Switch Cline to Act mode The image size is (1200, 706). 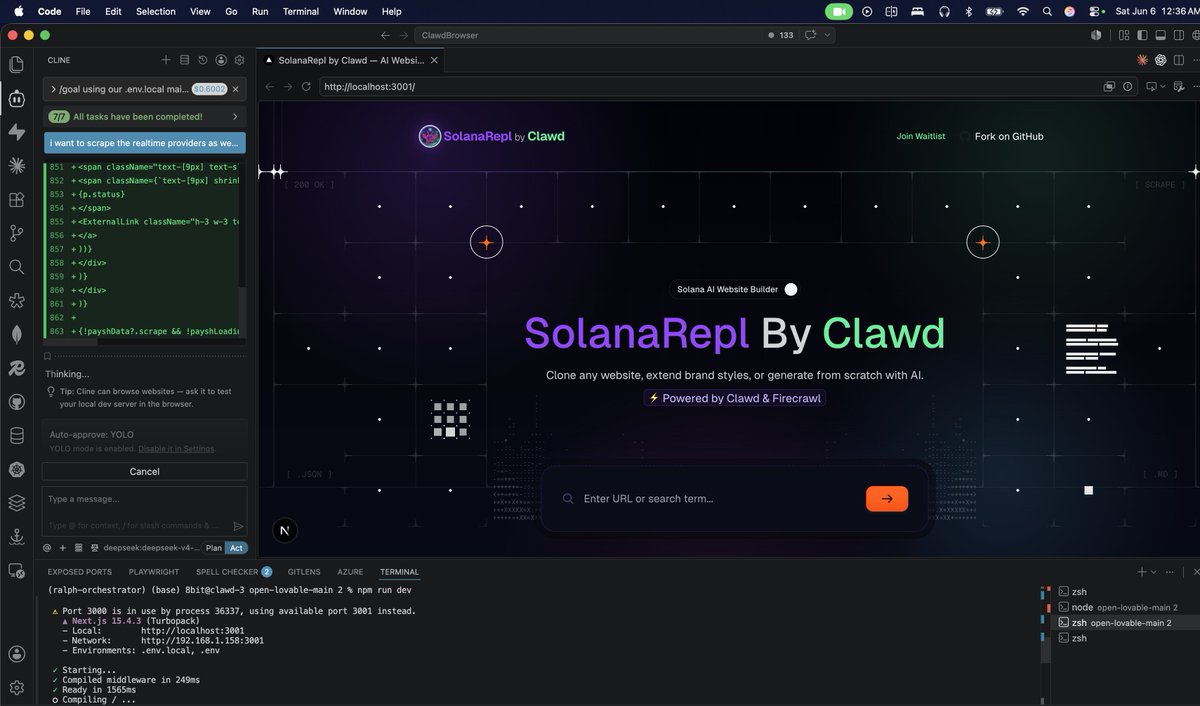[x=236, y=548]
